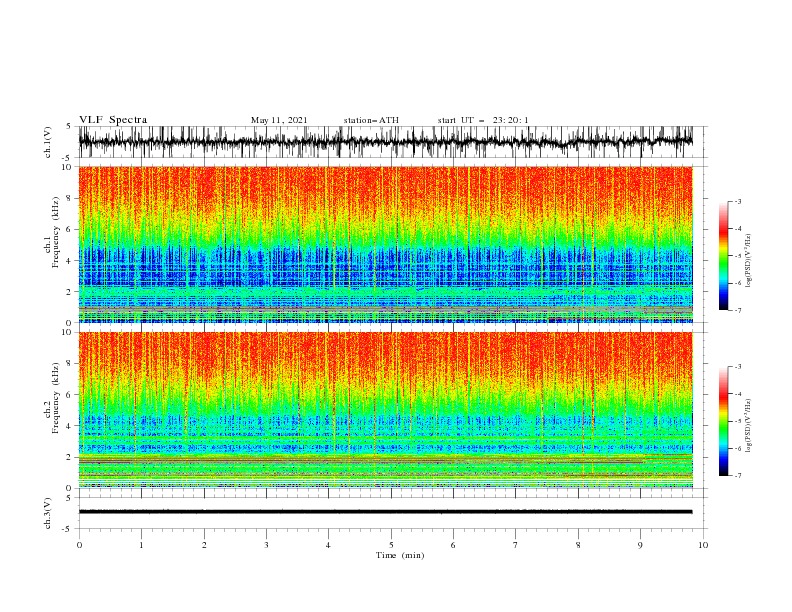Click the 'ch.1(V)' waveform axis label
Image resolution: width=792 pixels, height=612 pixels.
coord(48,142)
